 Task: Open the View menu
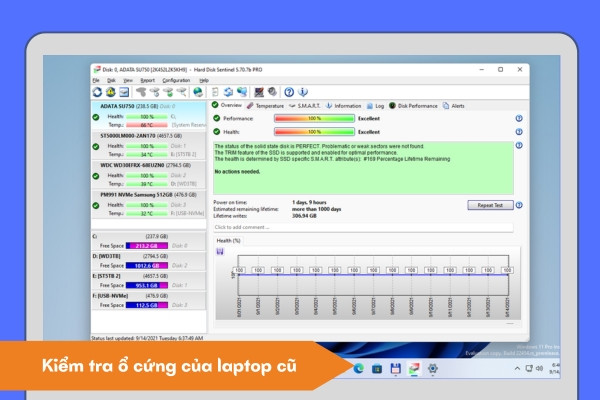click(x=128, y=80)
